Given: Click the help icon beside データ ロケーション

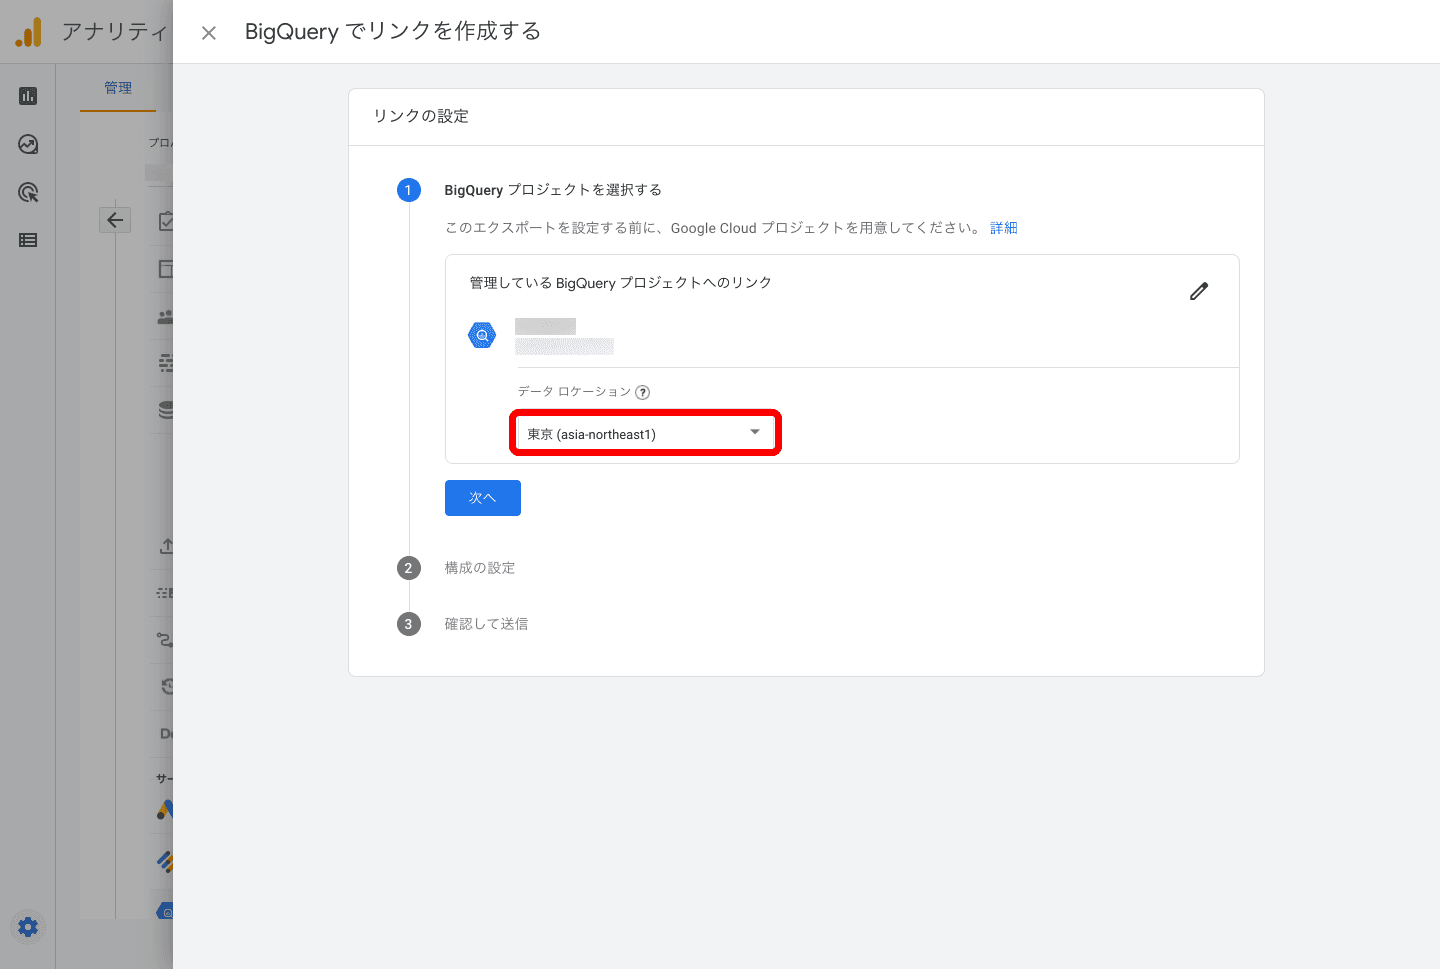Looking at the screenshot, I should [x=643, y=393].
